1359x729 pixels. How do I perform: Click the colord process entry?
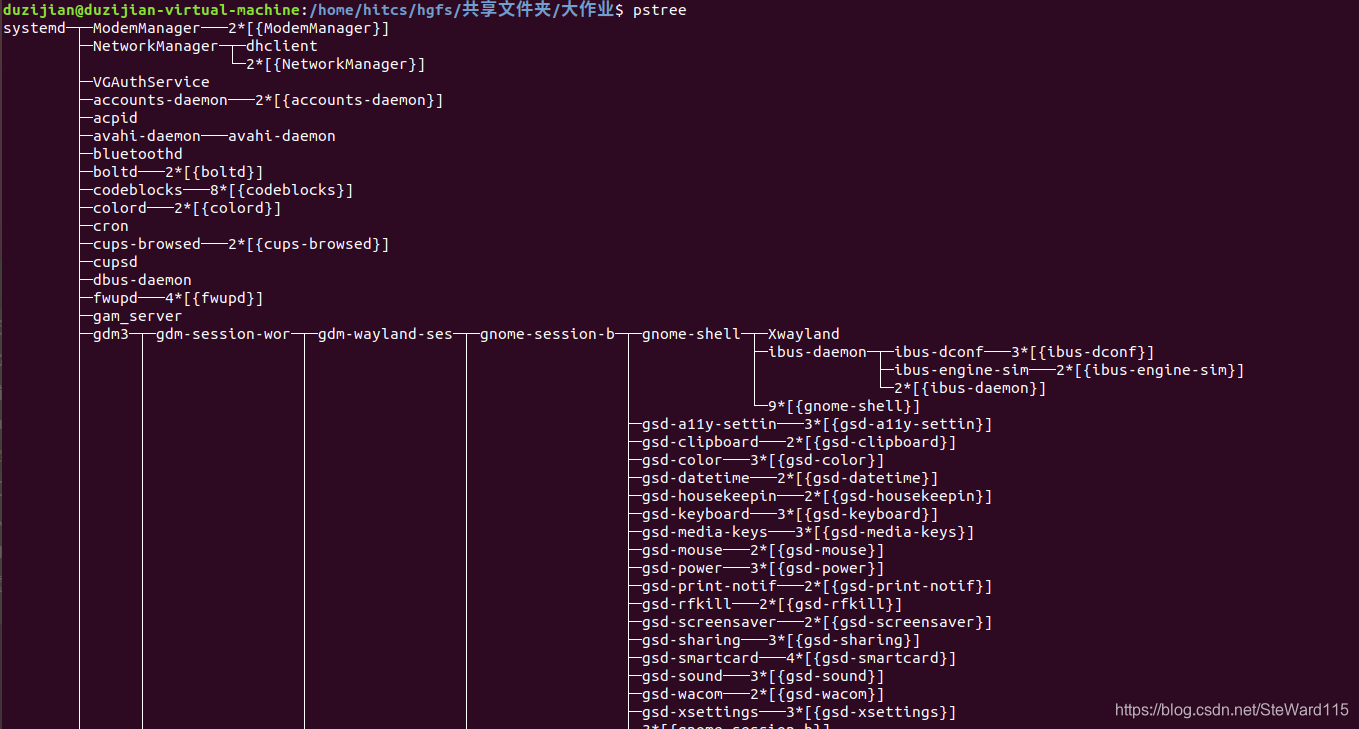coord(120,208)
